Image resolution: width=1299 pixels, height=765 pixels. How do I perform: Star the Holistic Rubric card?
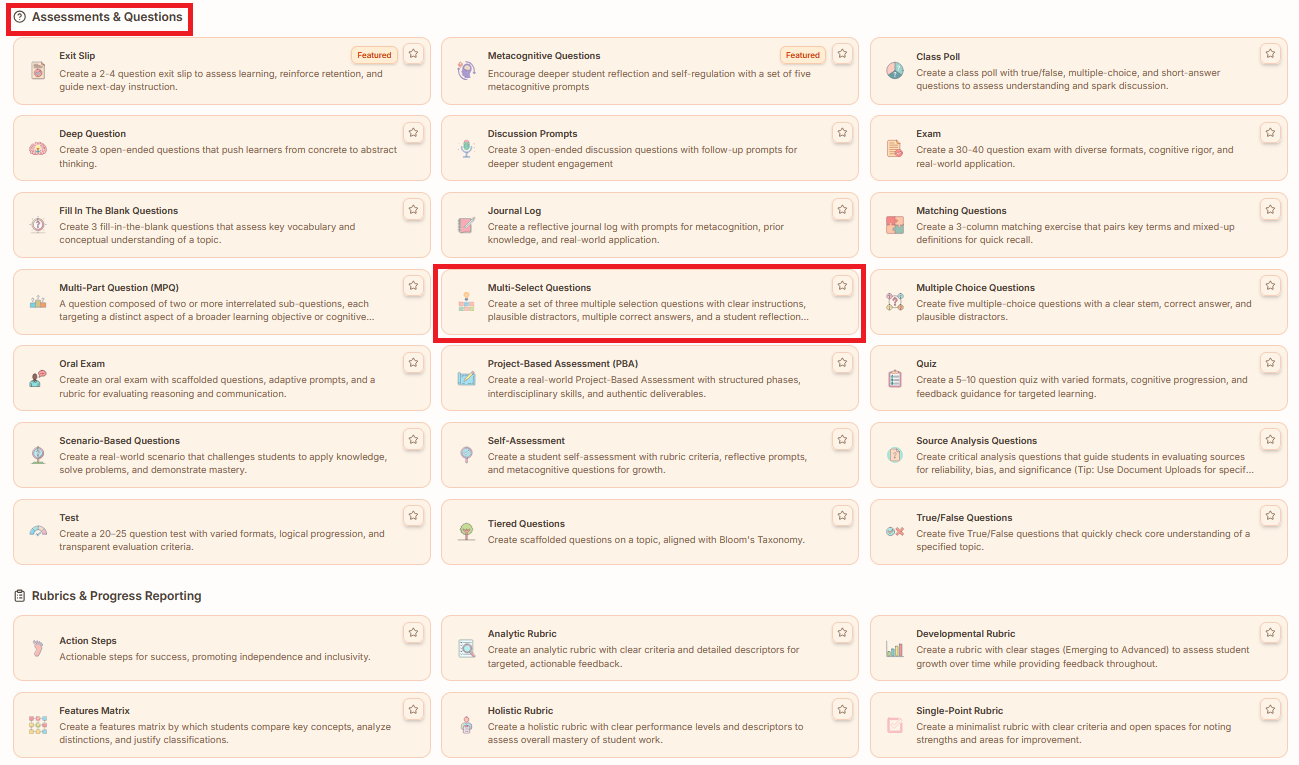coord(842,709)
